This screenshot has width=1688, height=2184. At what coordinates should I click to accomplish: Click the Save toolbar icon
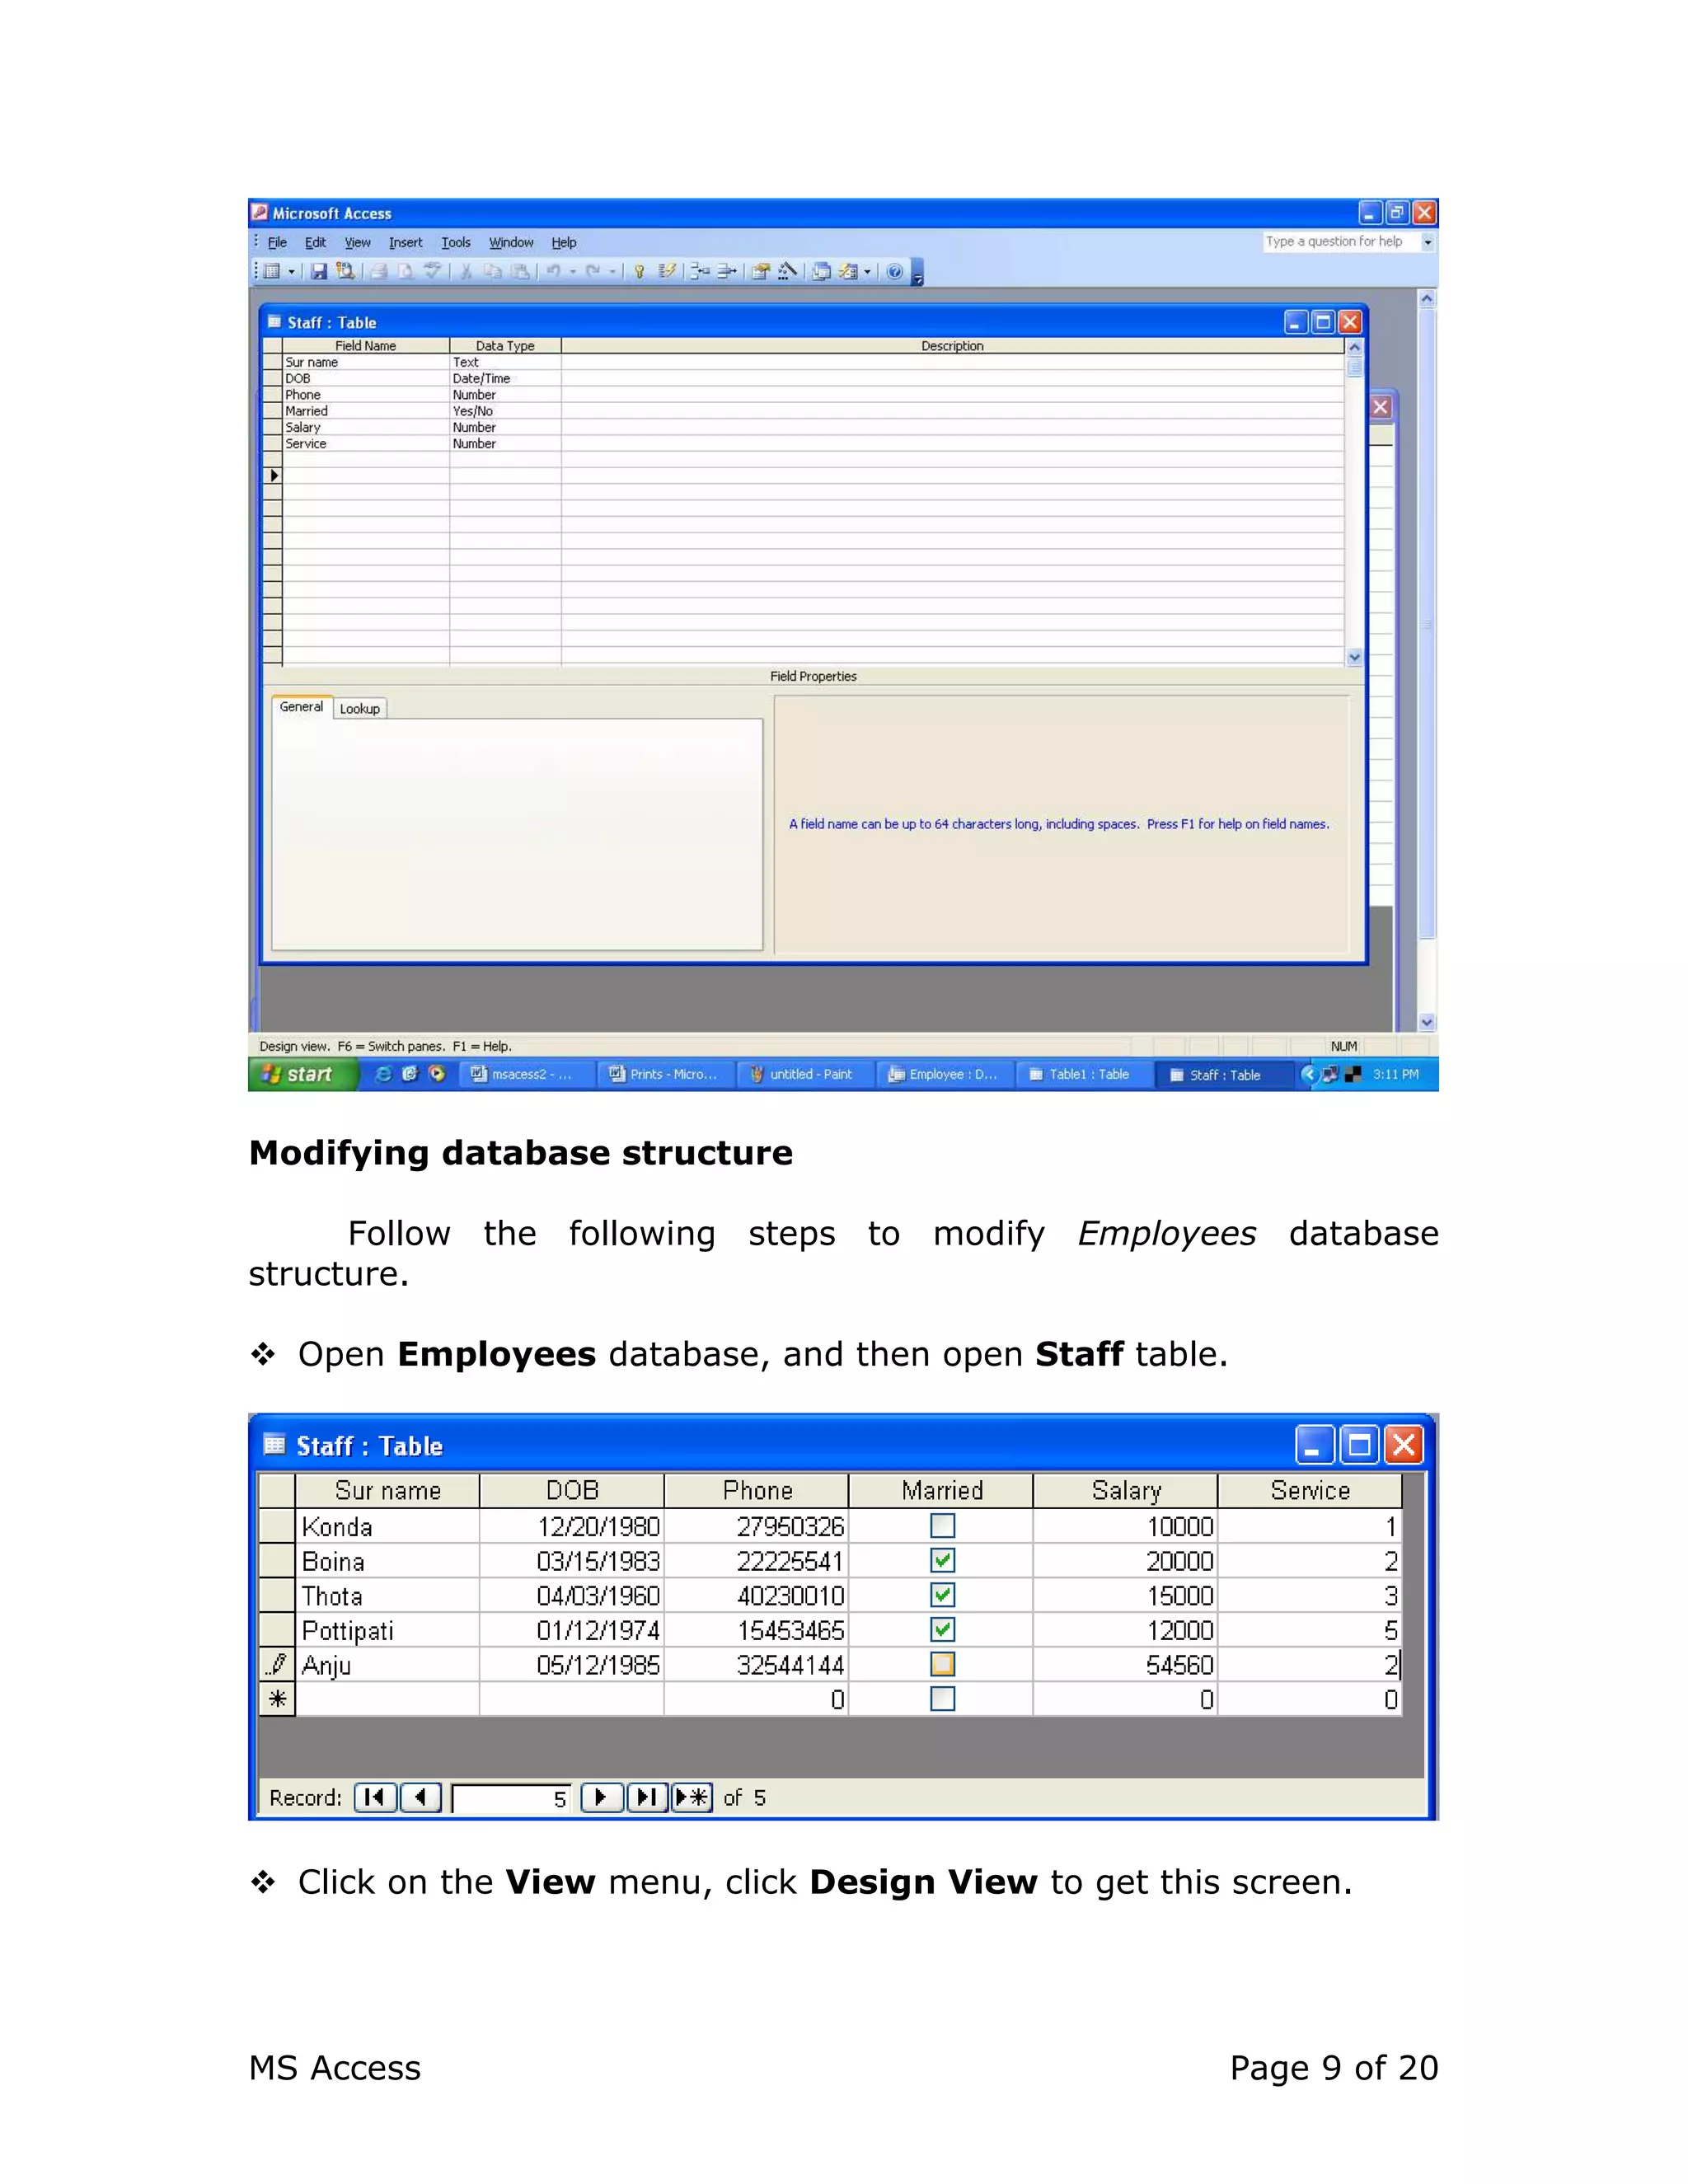pos(319,272)
